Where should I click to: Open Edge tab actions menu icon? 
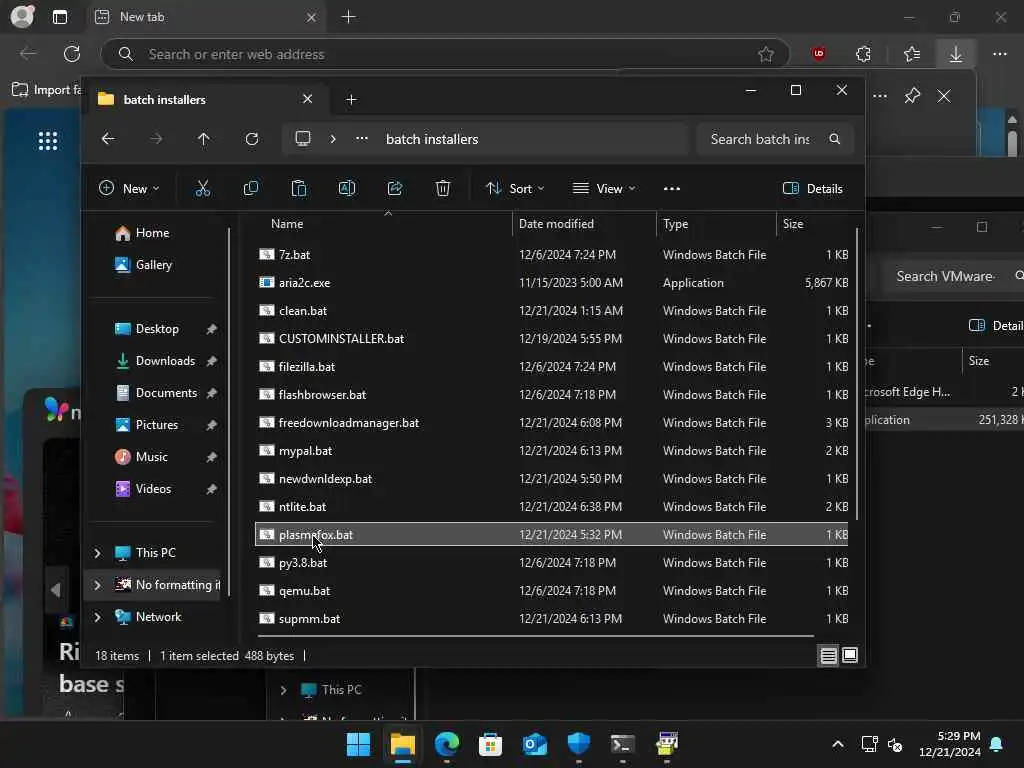[60, 17]
